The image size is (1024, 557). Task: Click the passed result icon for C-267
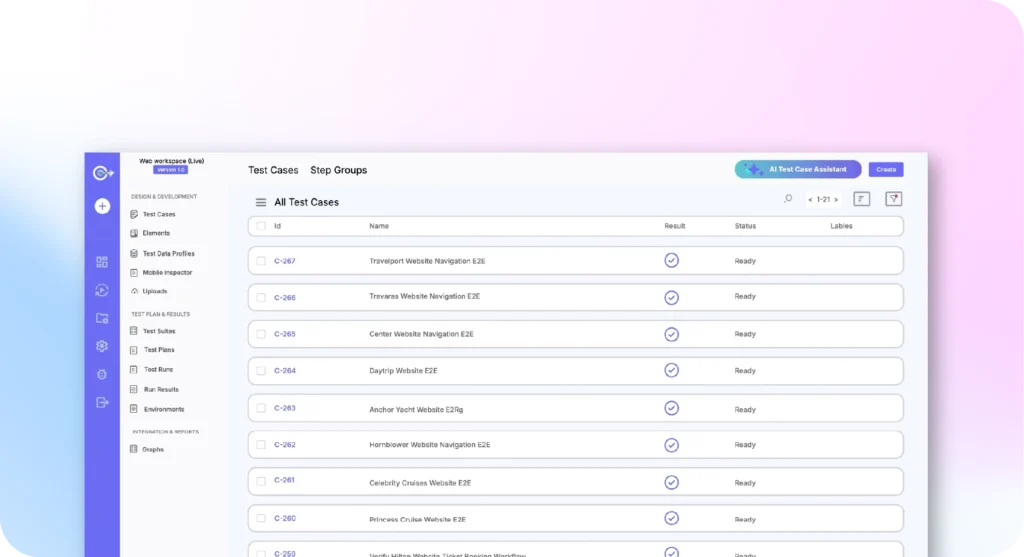[x=671, y=260]
